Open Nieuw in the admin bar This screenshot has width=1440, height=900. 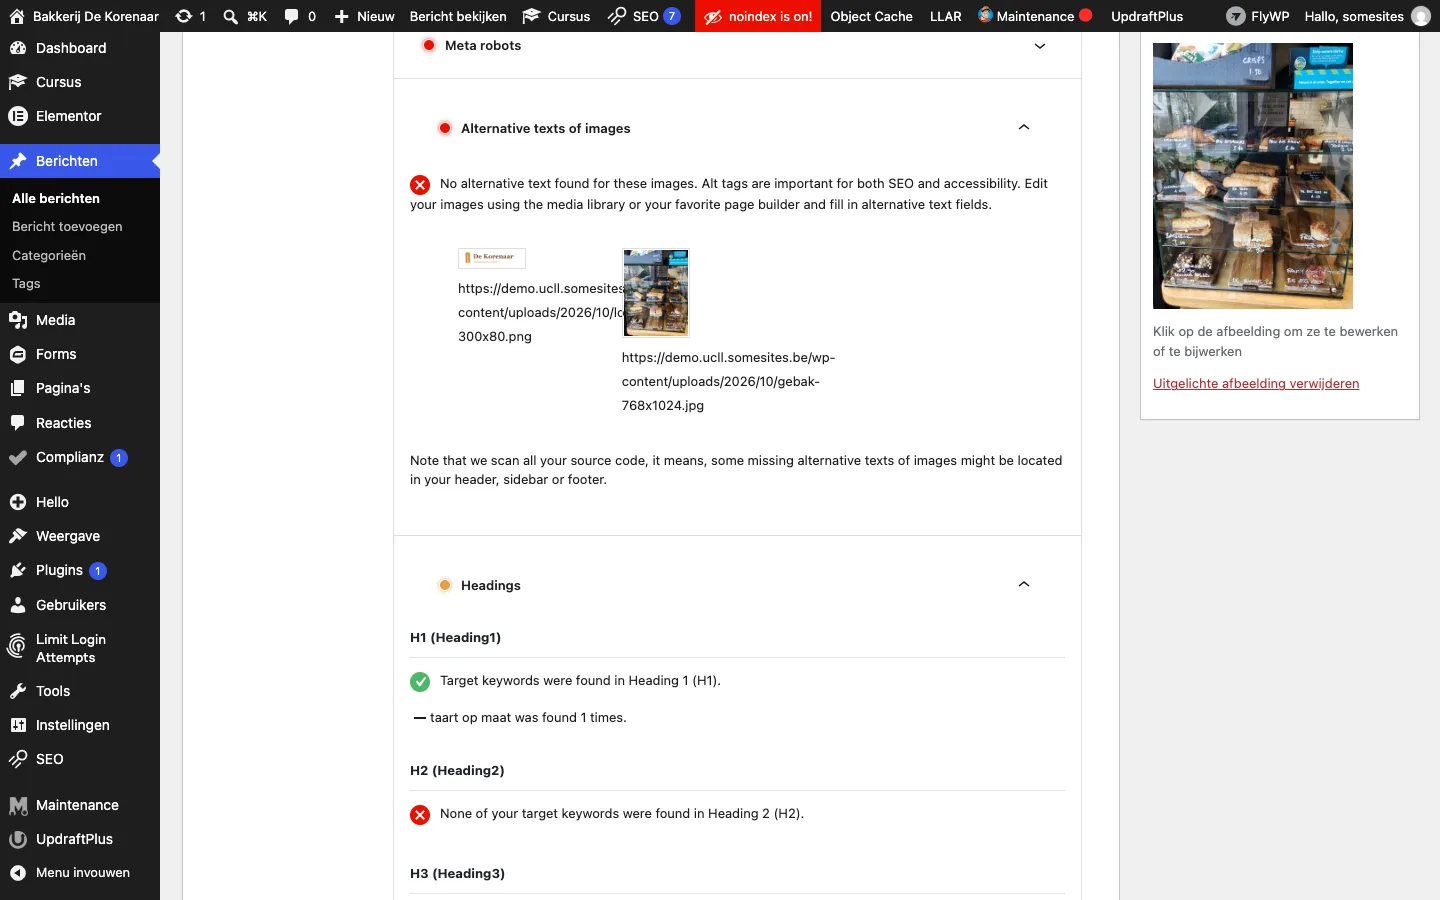point(364,16)
